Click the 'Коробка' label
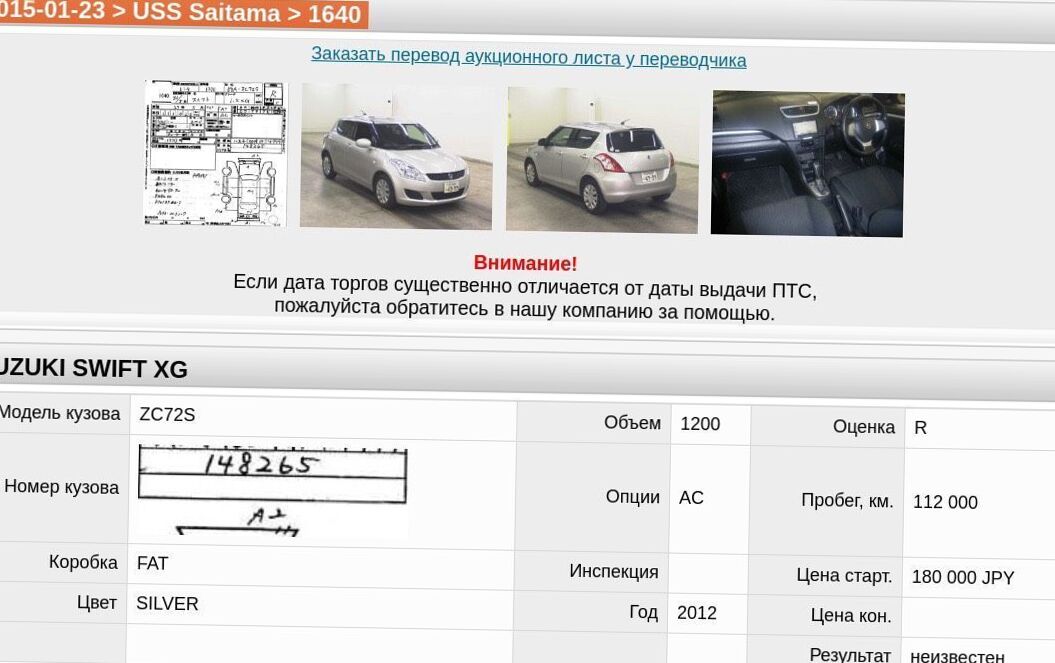This screenshot has height=663, width=1055. pyautogui.click(x=83, y=561)
